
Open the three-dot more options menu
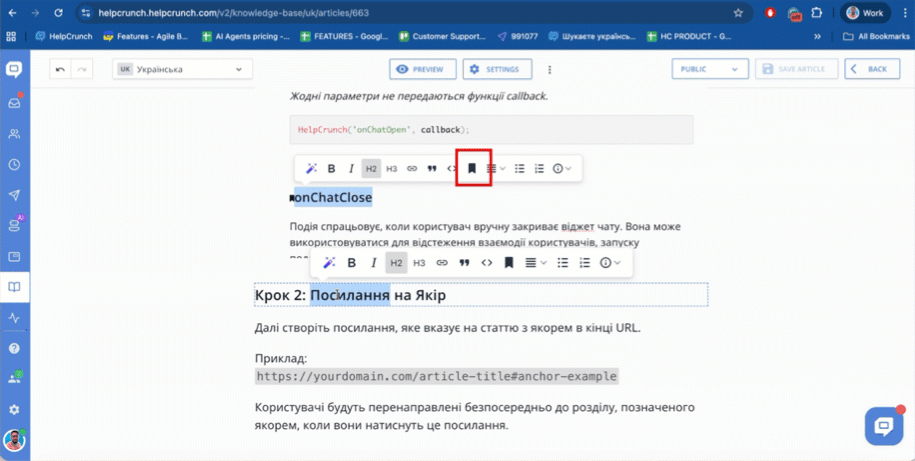click(x=549, y=70)
